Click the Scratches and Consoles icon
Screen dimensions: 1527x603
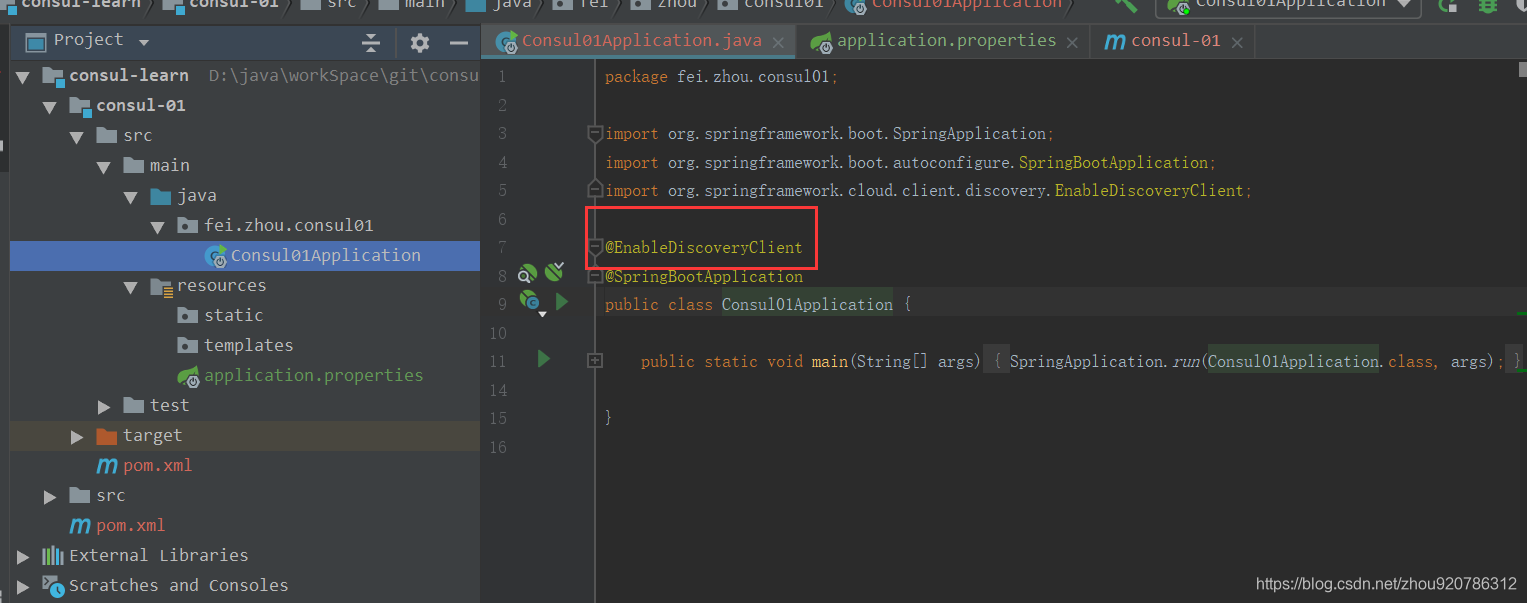[53, 586]
